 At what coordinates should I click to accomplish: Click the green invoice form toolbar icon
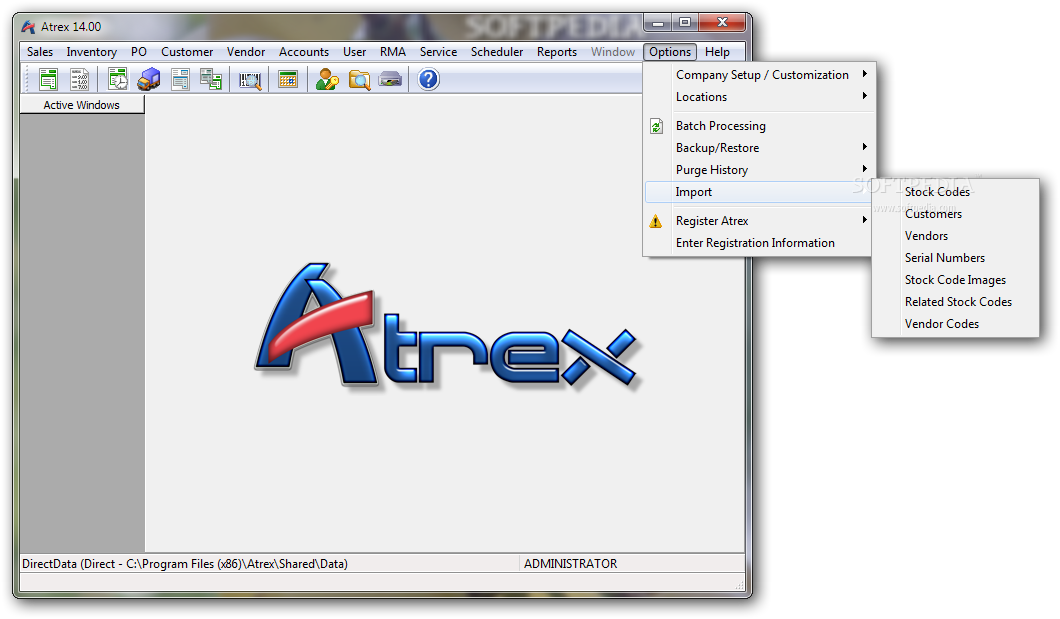point(48,80)
